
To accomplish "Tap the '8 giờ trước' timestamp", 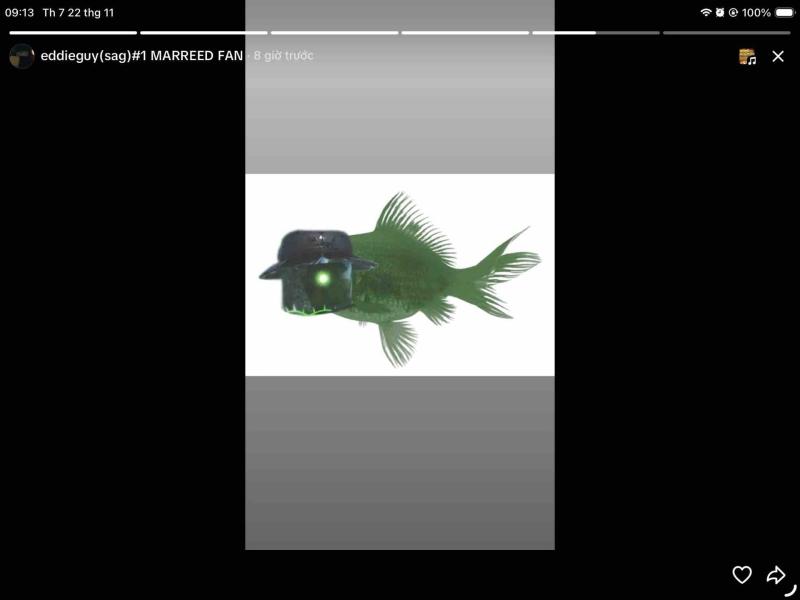I will pyautogui.click(x=283, y=56).
